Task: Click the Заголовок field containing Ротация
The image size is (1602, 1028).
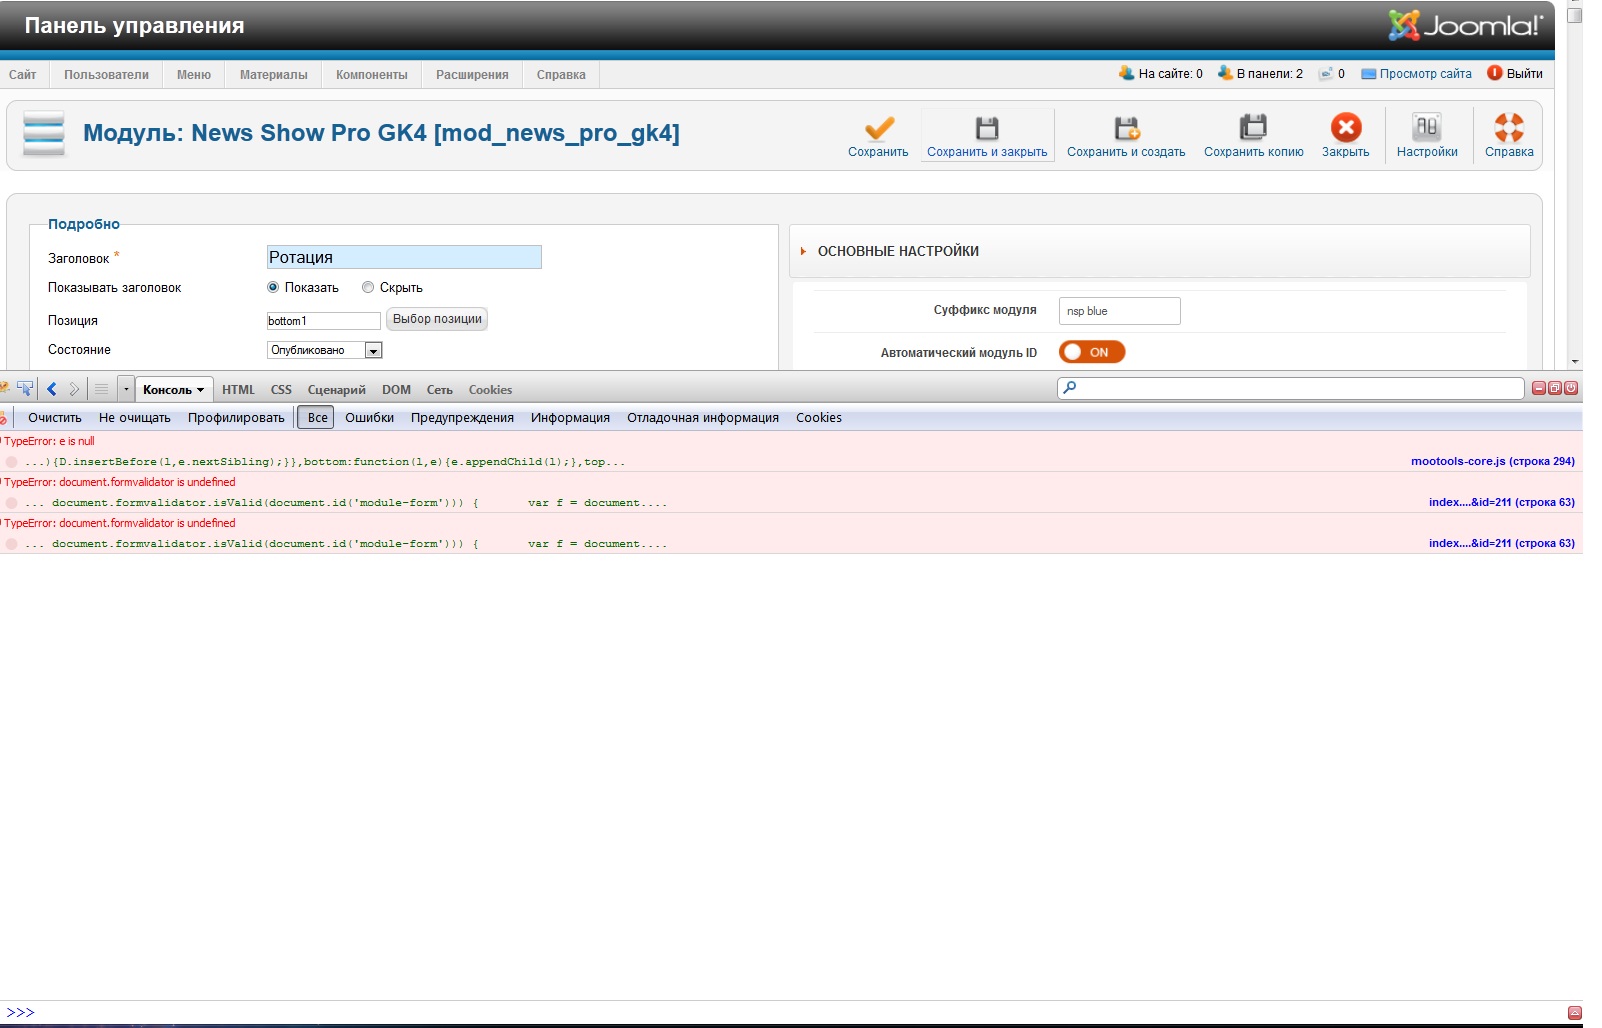Action: point(404,257)
